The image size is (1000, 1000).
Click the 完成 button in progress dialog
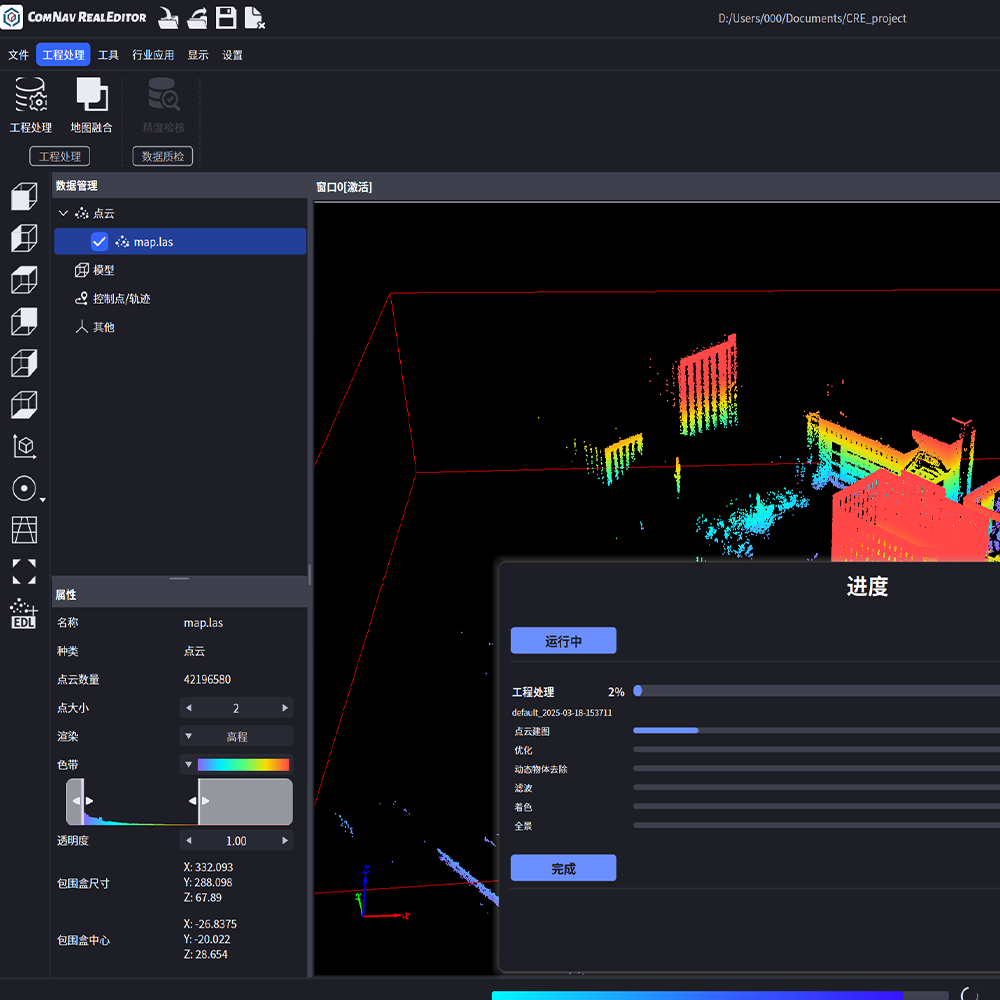pyautogui.click(x=563, y=868)
